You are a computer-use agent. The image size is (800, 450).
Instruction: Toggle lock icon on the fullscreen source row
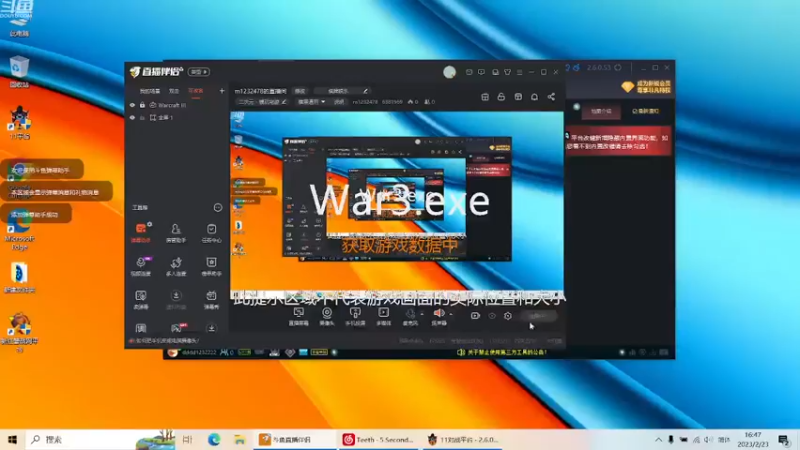pos(142,117)
